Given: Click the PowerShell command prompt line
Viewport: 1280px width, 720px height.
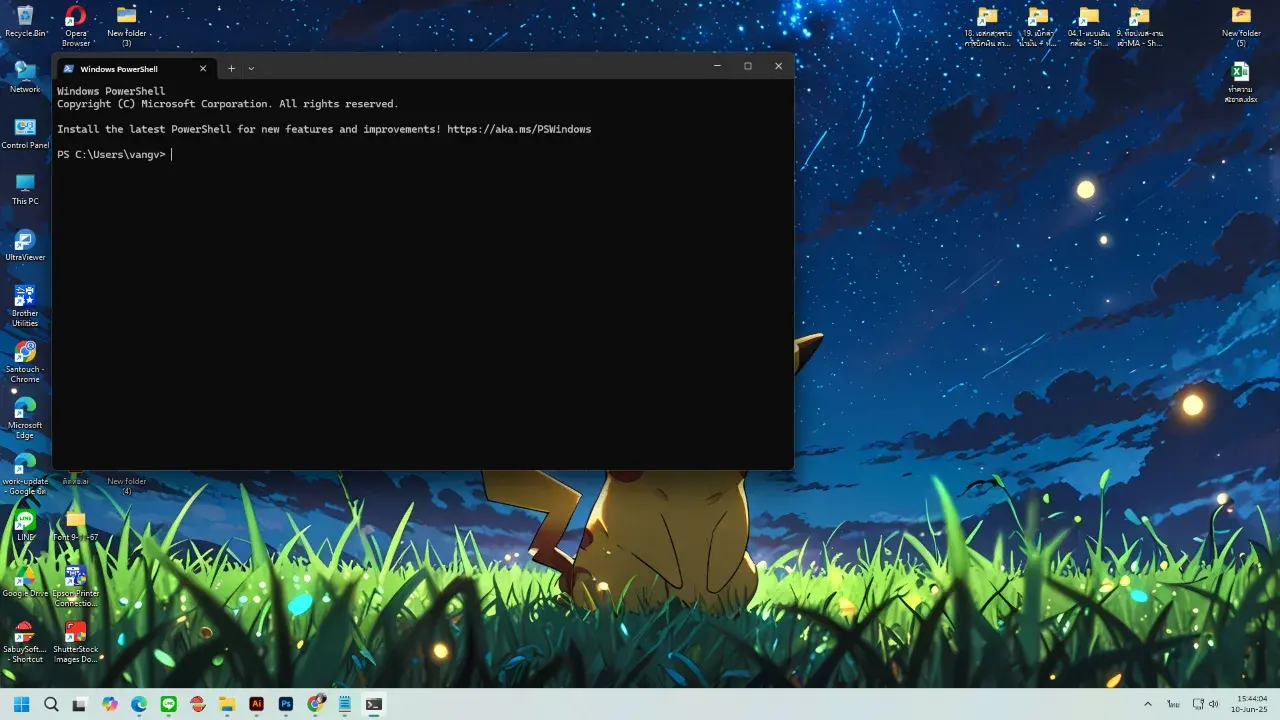Looking at the screenshot, I should (x=115, y=154).
